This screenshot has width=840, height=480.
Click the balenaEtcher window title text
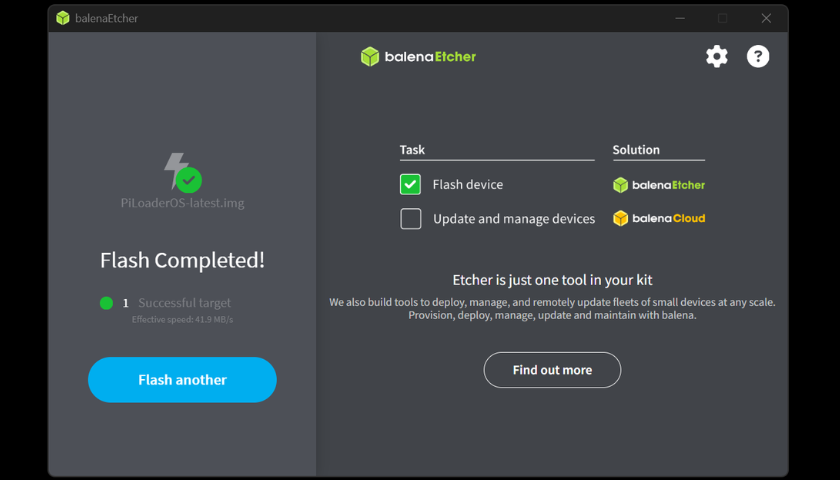[106, 18]
